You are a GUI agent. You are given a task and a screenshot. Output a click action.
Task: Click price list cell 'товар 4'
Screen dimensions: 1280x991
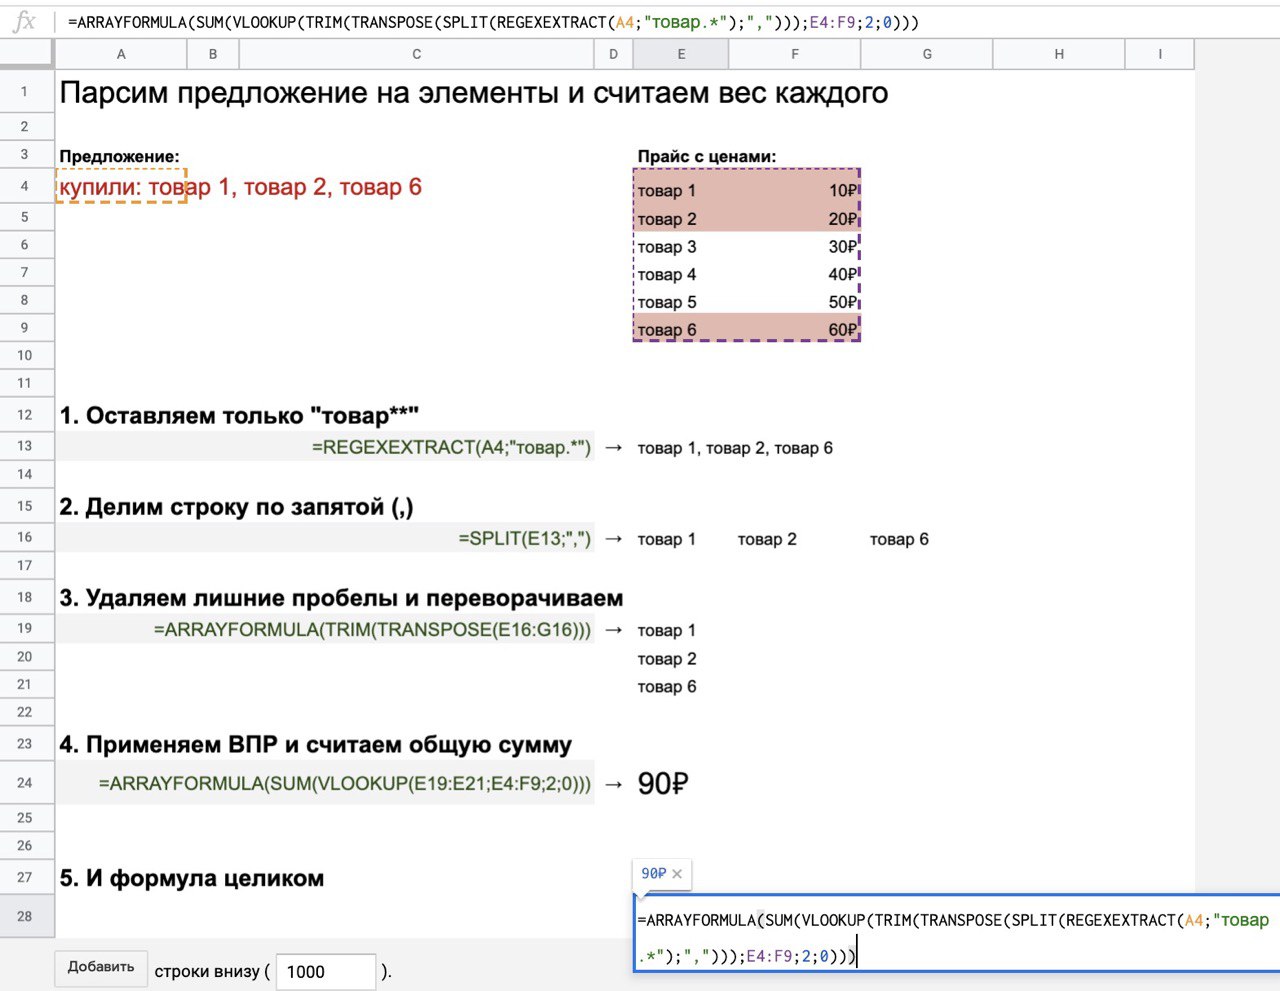point(667,274)
